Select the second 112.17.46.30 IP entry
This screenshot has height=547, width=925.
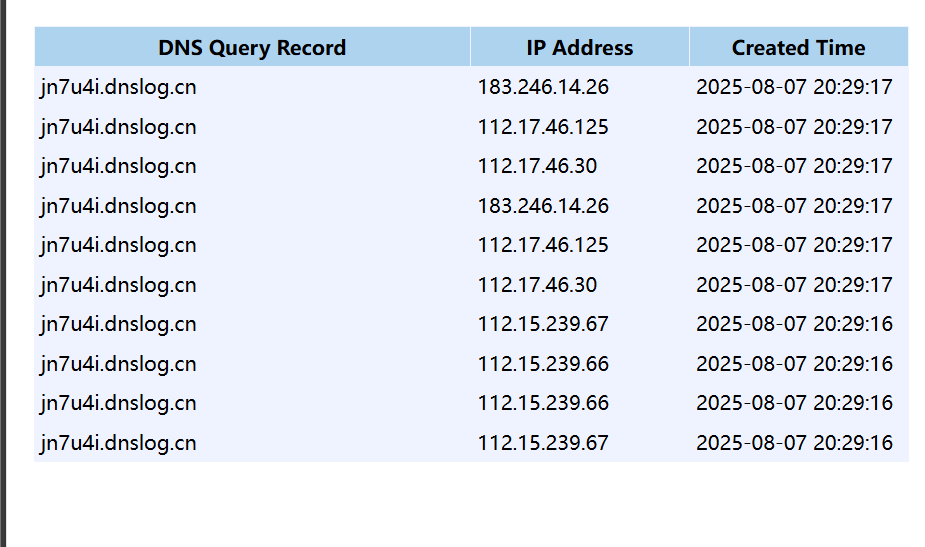pyautogui.click(x=537, y=285)
